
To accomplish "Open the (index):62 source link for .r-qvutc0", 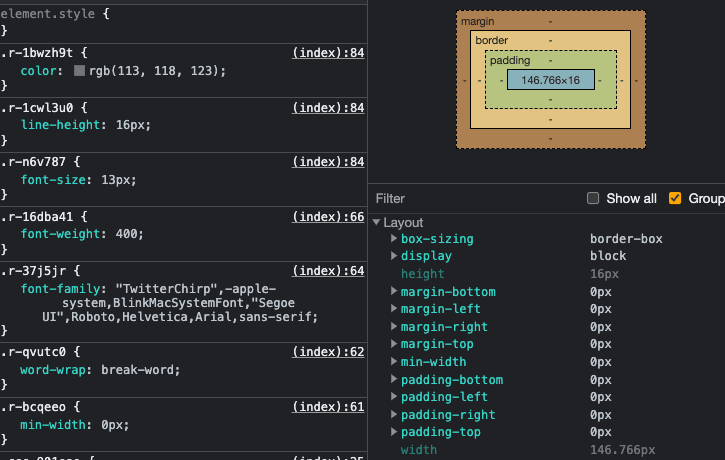I will (x=328, y=352).
